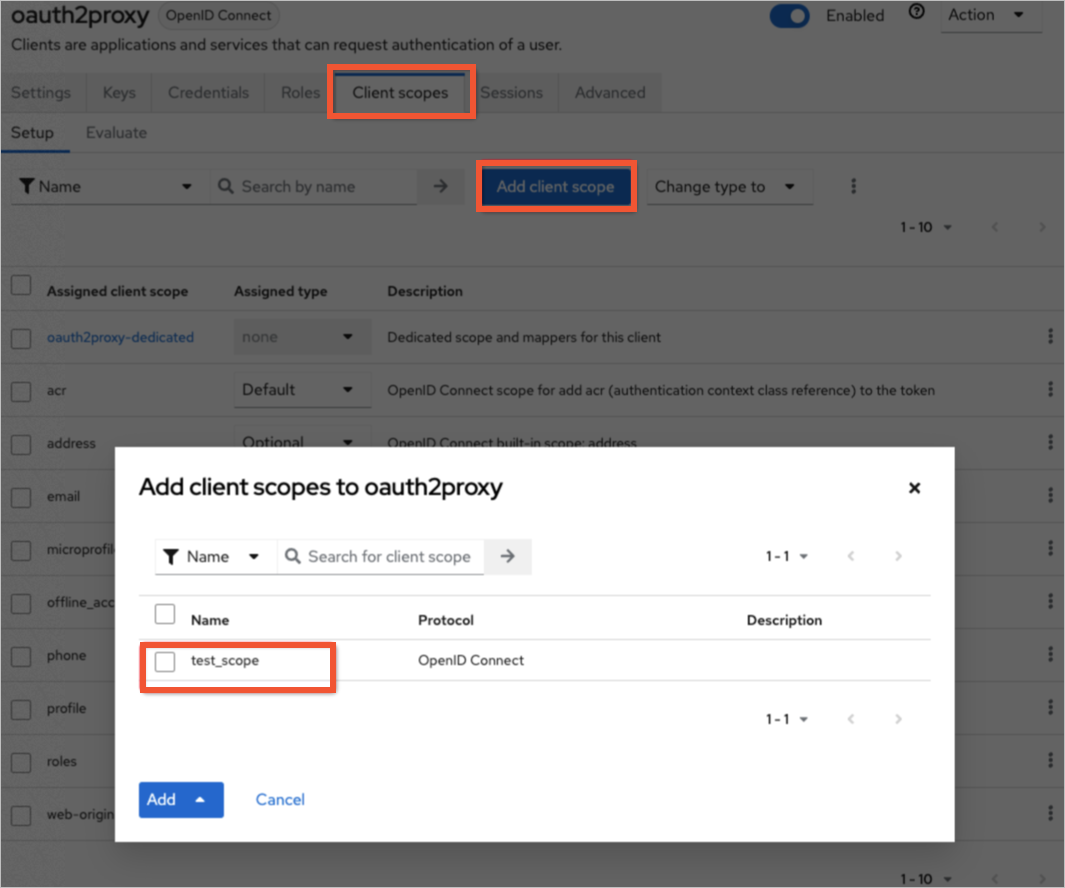This screenshot has height=888, width=1065.
Task: Open kebab menu for phone row
Action: click(x=1050, y=655)
